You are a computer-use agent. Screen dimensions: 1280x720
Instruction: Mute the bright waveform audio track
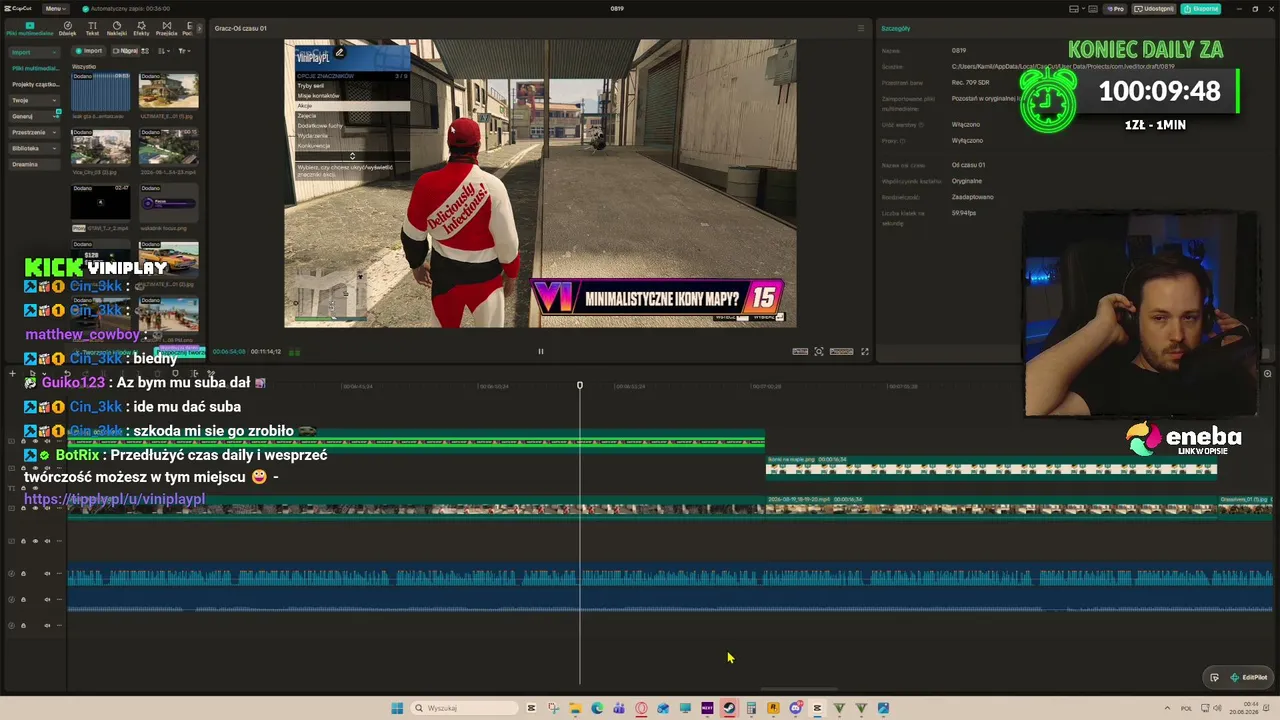48,574
